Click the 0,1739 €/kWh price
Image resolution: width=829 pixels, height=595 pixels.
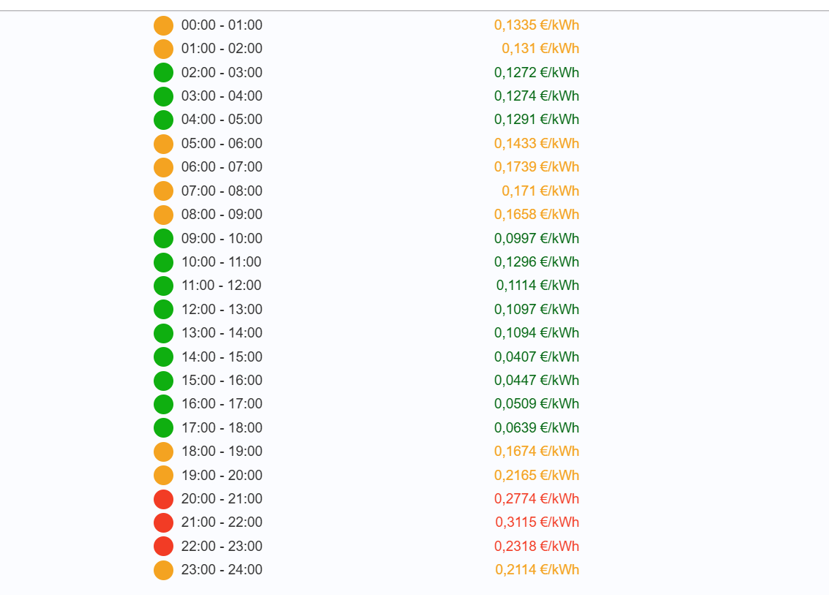536,167
